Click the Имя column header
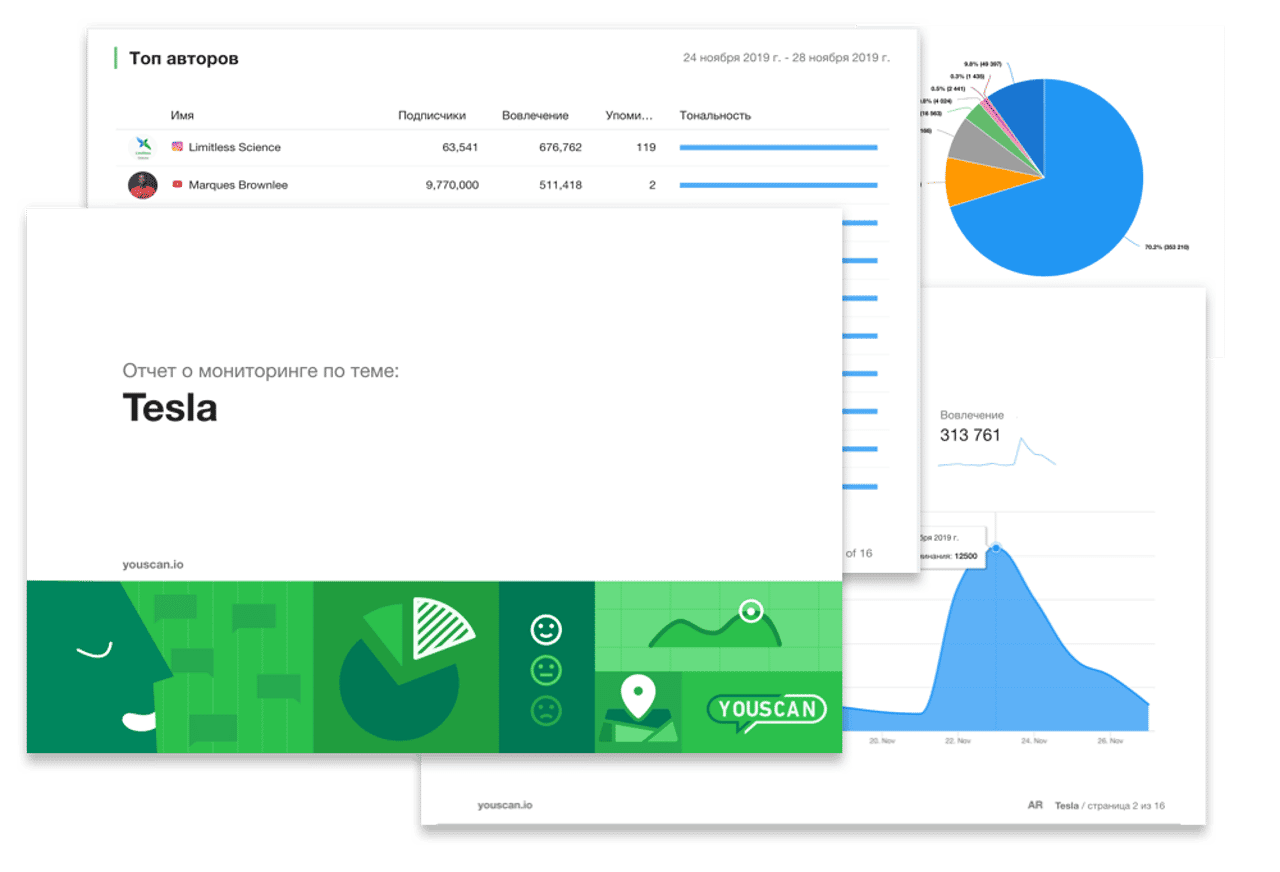The image size is (1280, 872). click(182, 115)
